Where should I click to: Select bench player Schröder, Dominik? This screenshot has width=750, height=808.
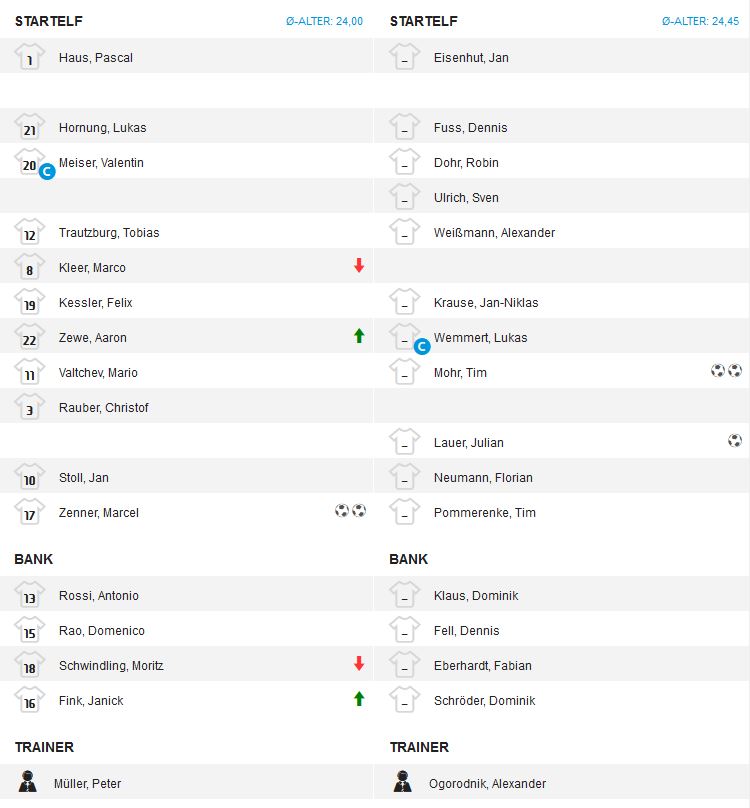point(484,701)
